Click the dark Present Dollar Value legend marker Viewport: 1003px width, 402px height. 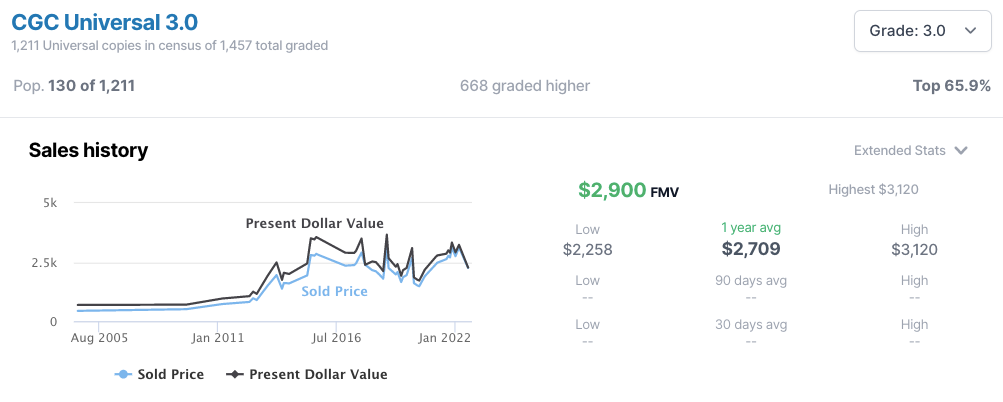235,374
